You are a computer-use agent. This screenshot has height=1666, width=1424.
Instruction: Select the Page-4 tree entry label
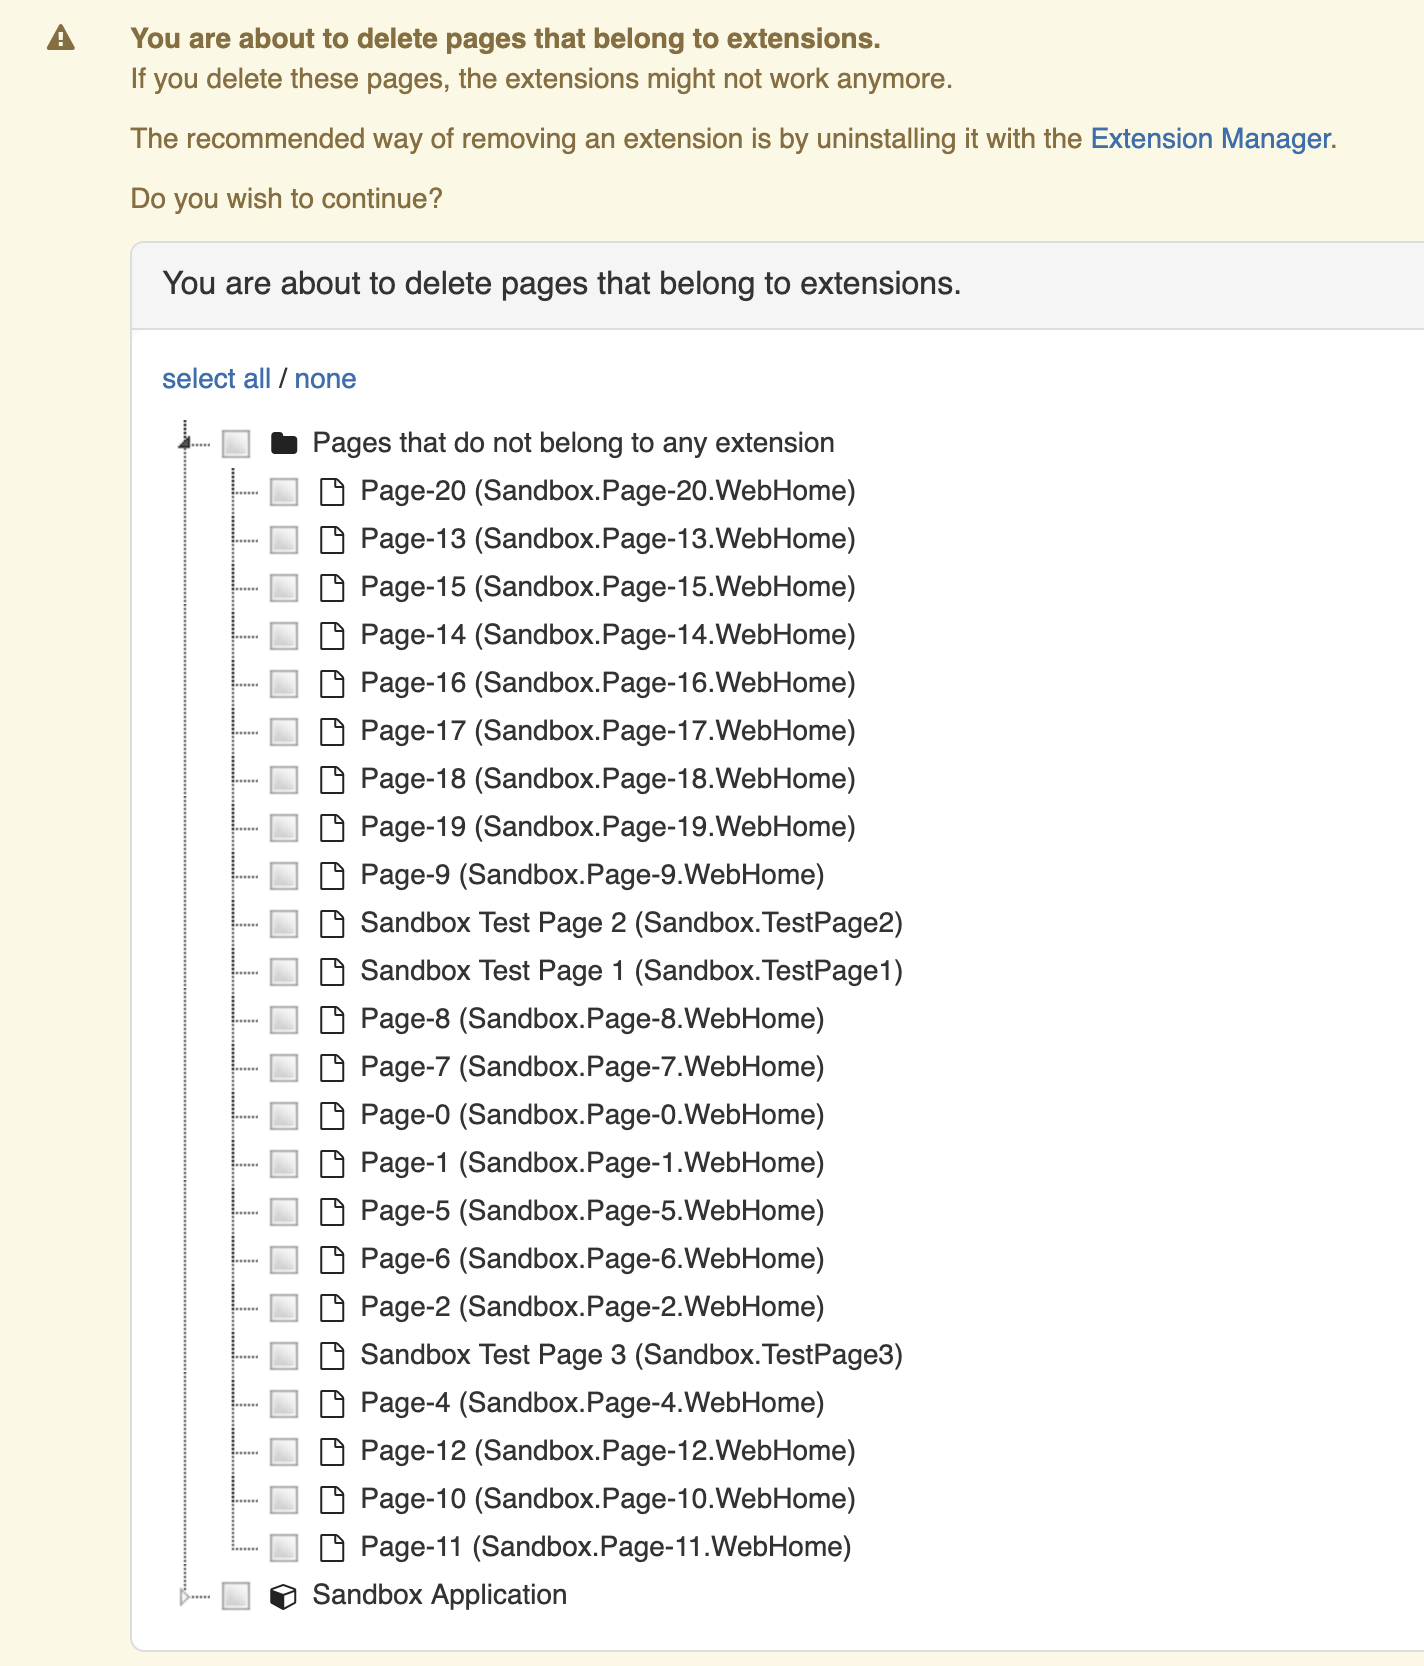(x=592, y=1403)
